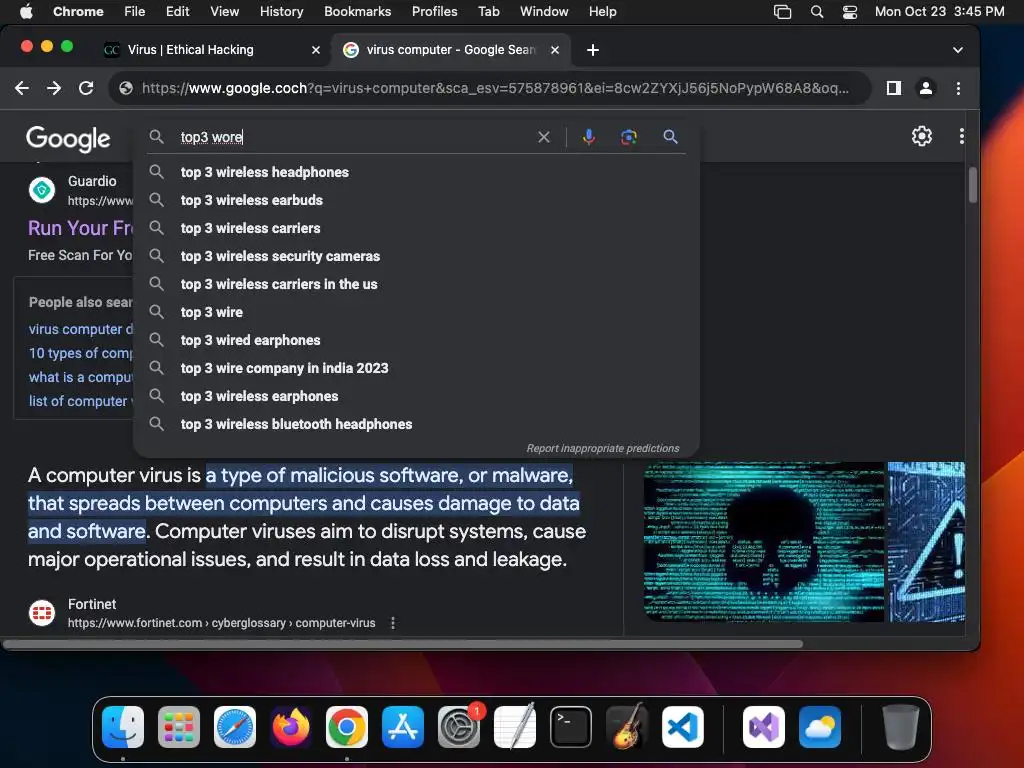Submit search with blue magnifier icon
Viewport: 1024px width, 768px height.
point(670,137)
